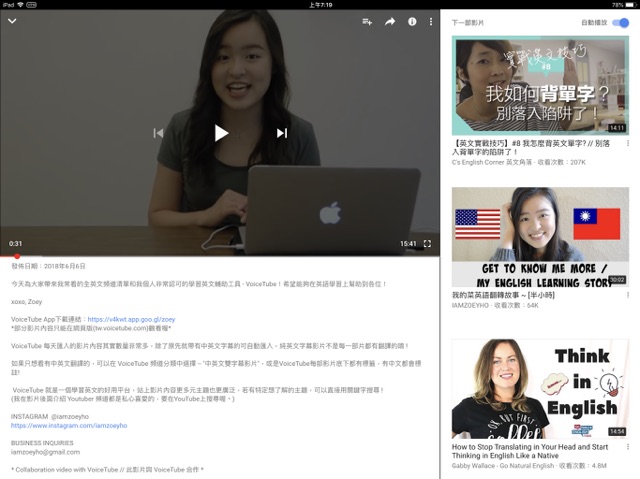
Task: Play the paused video
Action: pos(221,133)
